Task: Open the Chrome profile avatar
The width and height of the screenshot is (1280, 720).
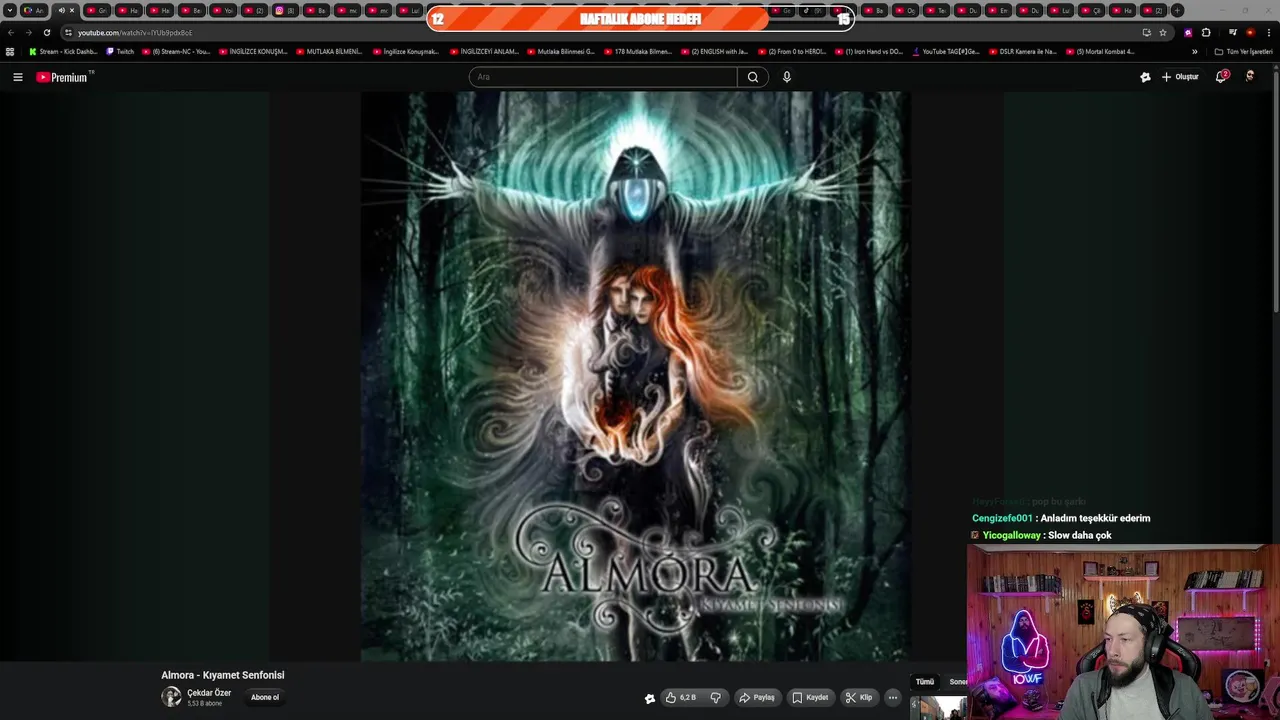Action: [1250, 32]
